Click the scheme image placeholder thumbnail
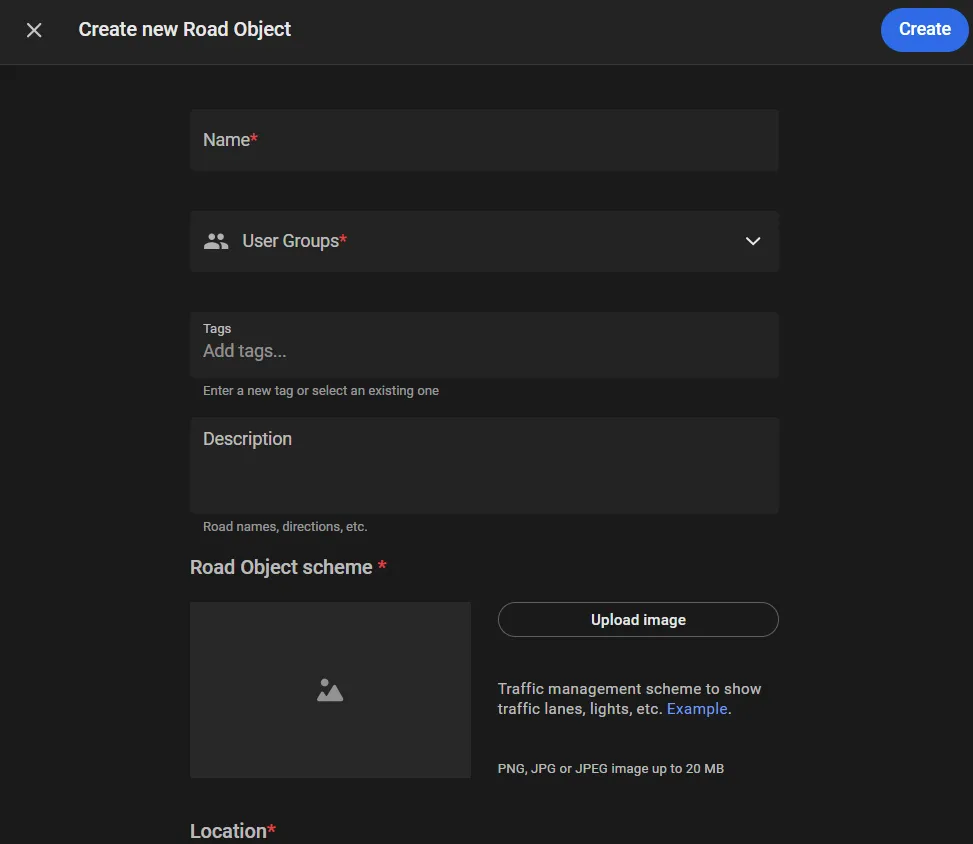 pos(330,690)
